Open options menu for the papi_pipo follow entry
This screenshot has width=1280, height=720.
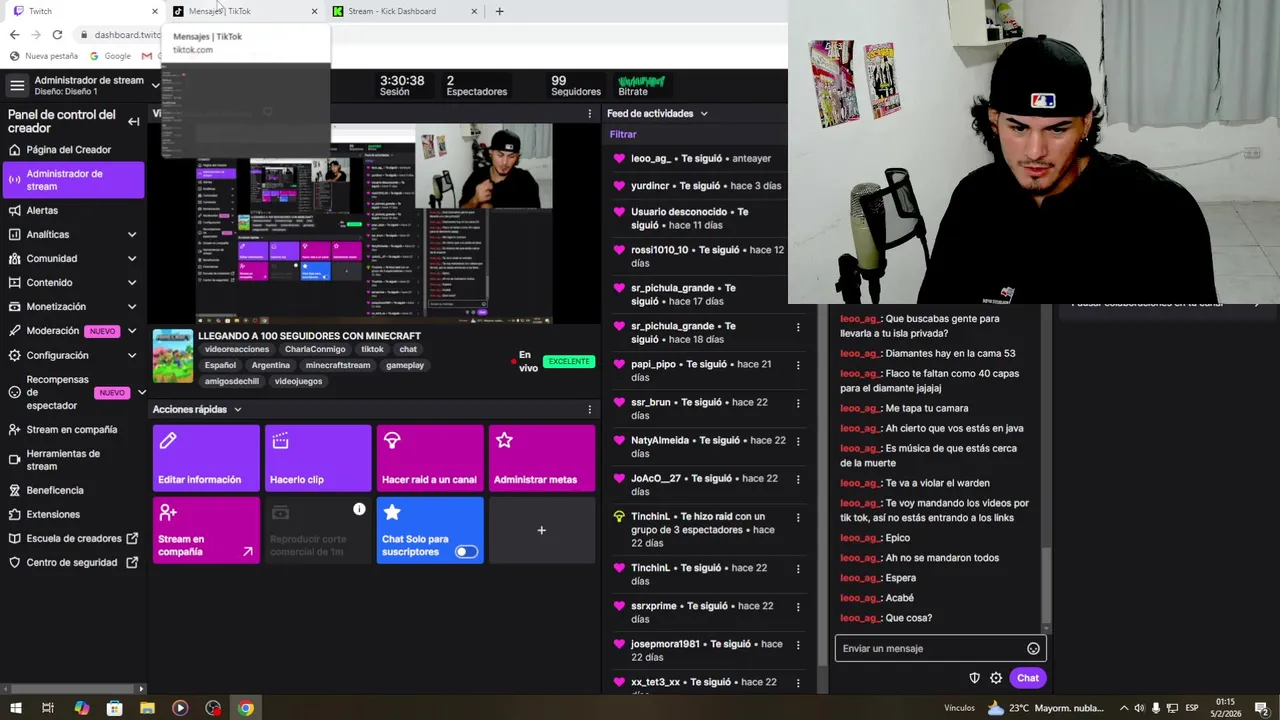coord(798,365)
